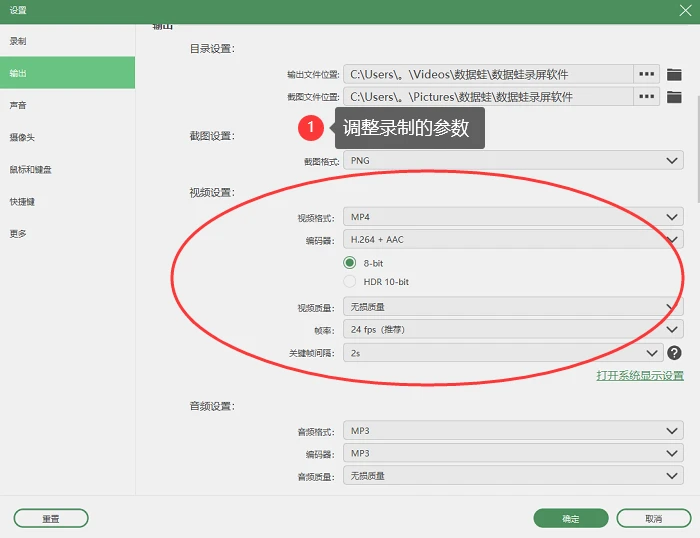This screenshot has height=538, width=700.
Task: Expand the 24 fps frame rate dropdown
Action: click(513, 329)
